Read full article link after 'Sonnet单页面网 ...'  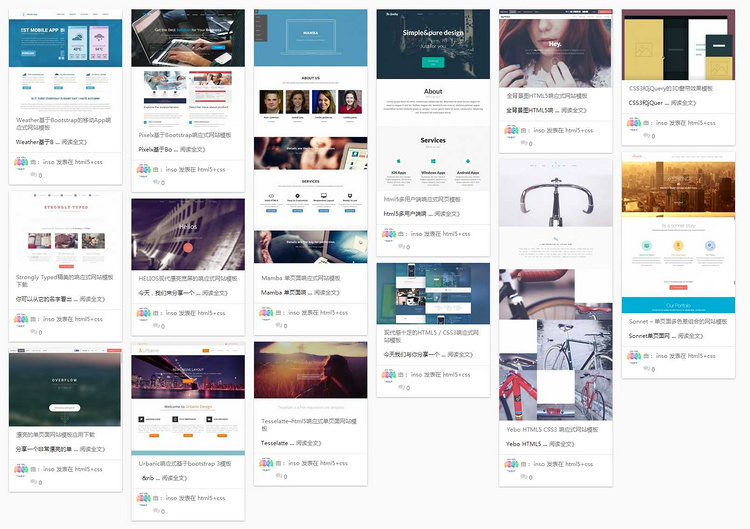[x=690, y=336]
